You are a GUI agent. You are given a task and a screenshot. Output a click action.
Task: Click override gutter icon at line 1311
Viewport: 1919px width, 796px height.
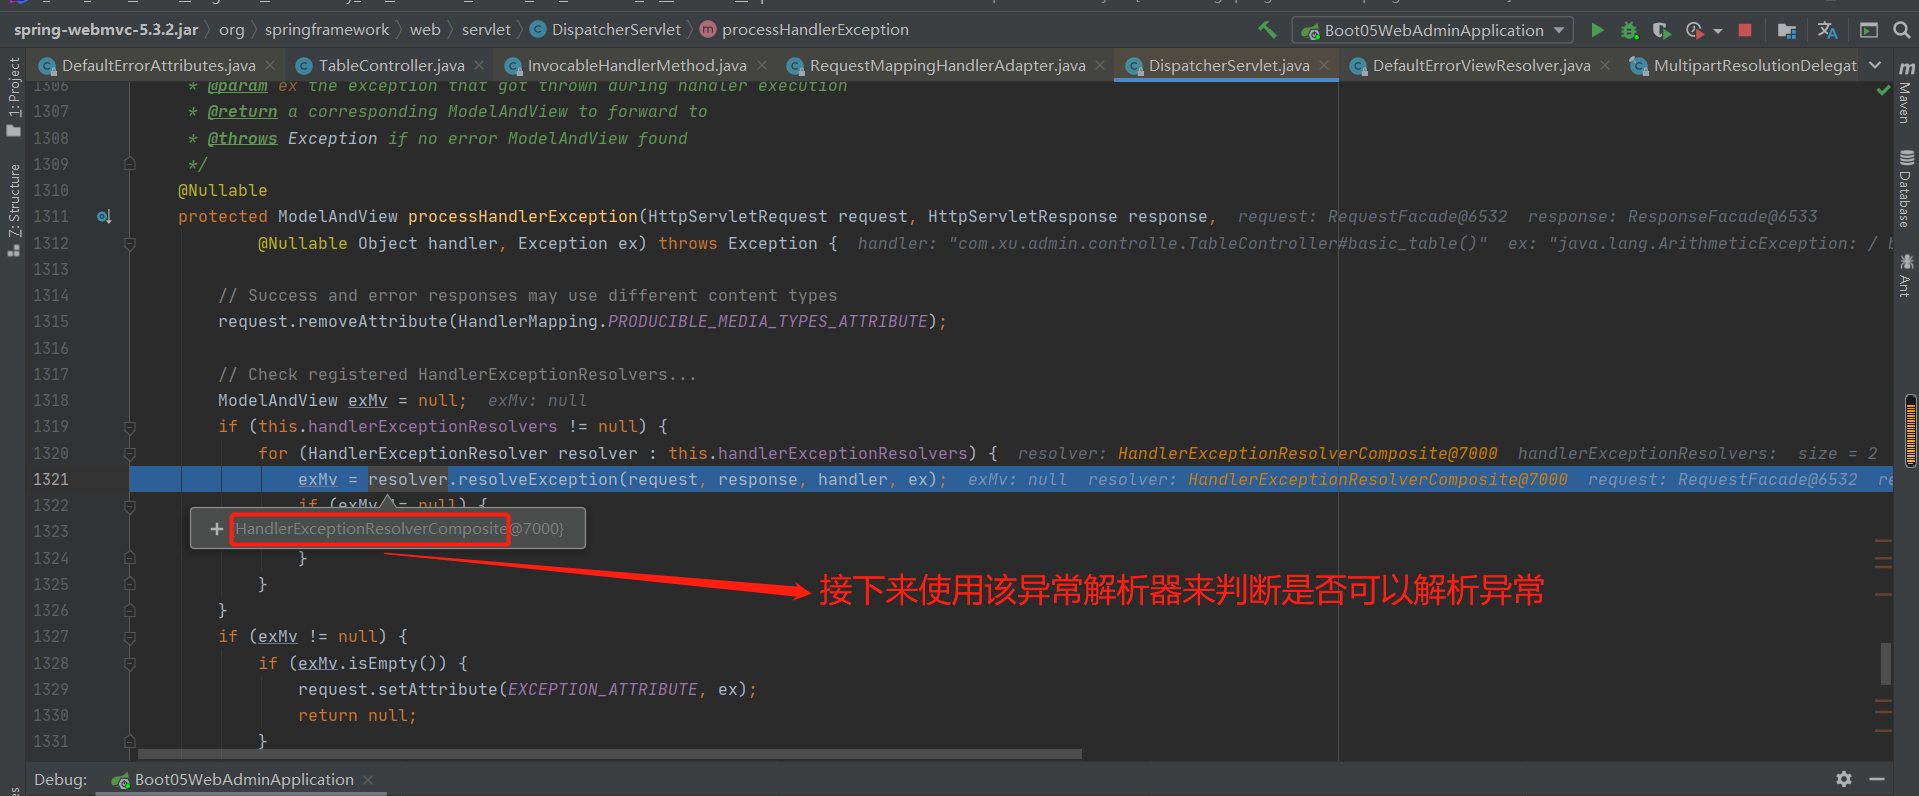coord(104,217)
